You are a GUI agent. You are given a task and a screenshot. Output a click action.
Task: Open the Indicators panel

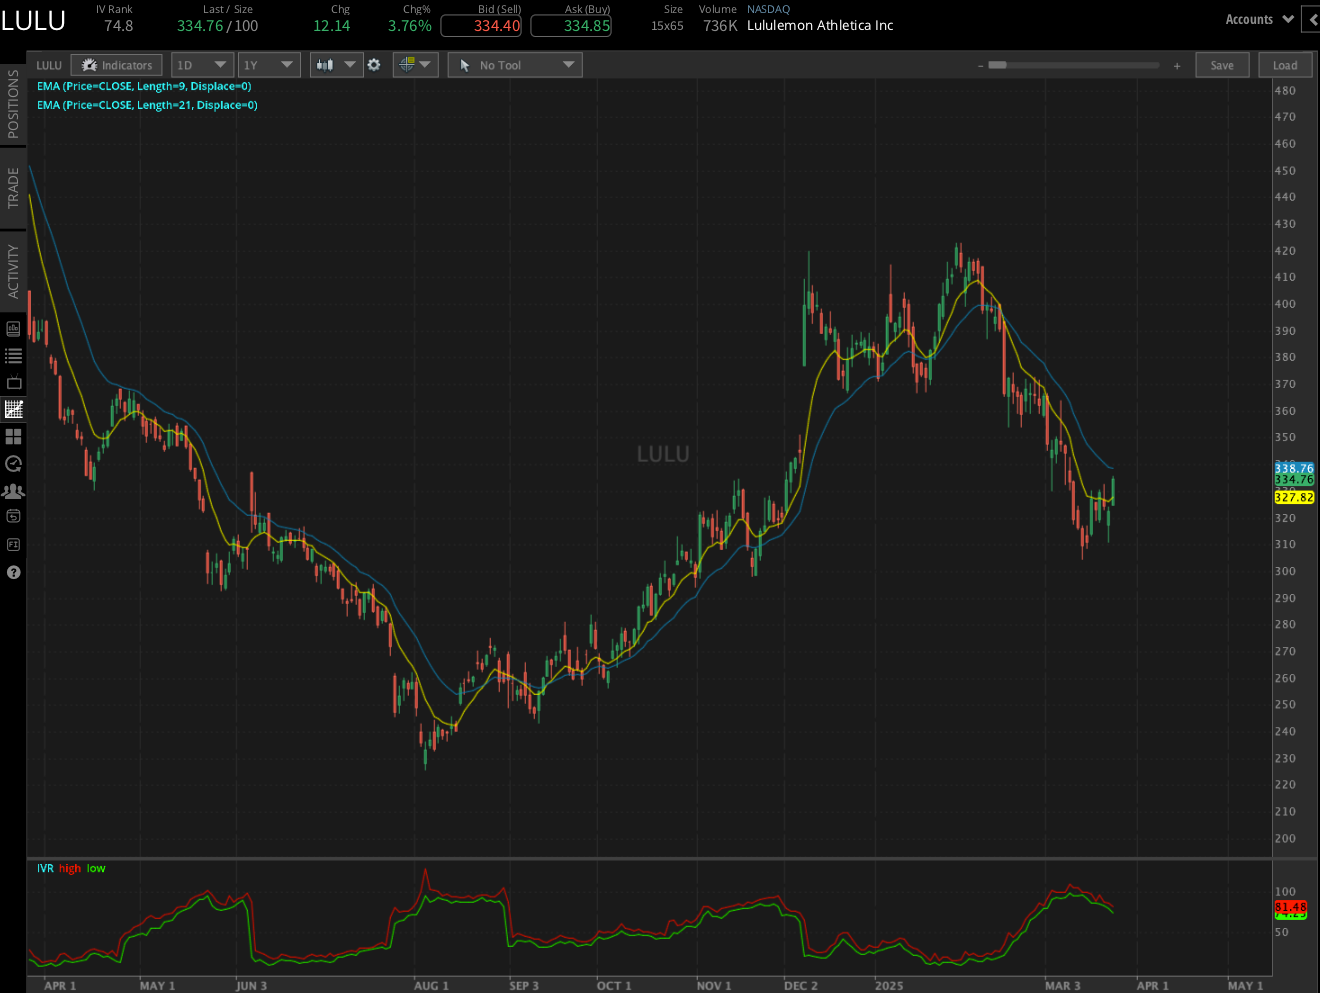click(x=117, y=65)
